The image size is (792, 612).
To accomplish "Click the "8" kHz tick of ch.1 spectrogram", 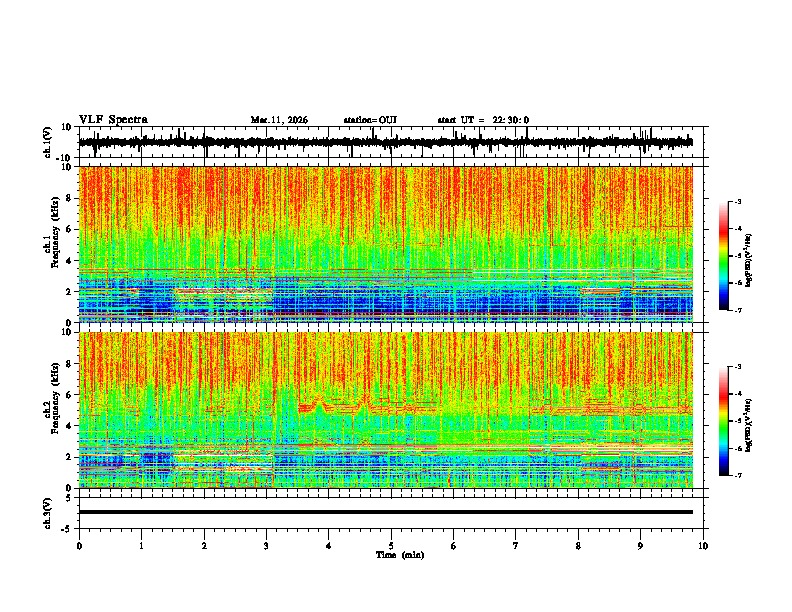I will click(x=69, y=198).
